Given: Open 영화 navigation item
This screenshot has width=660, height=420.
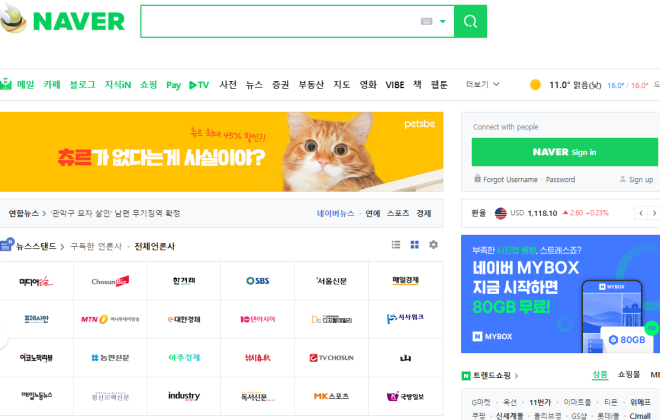Looking at the screenshot, I should point(368,85).
